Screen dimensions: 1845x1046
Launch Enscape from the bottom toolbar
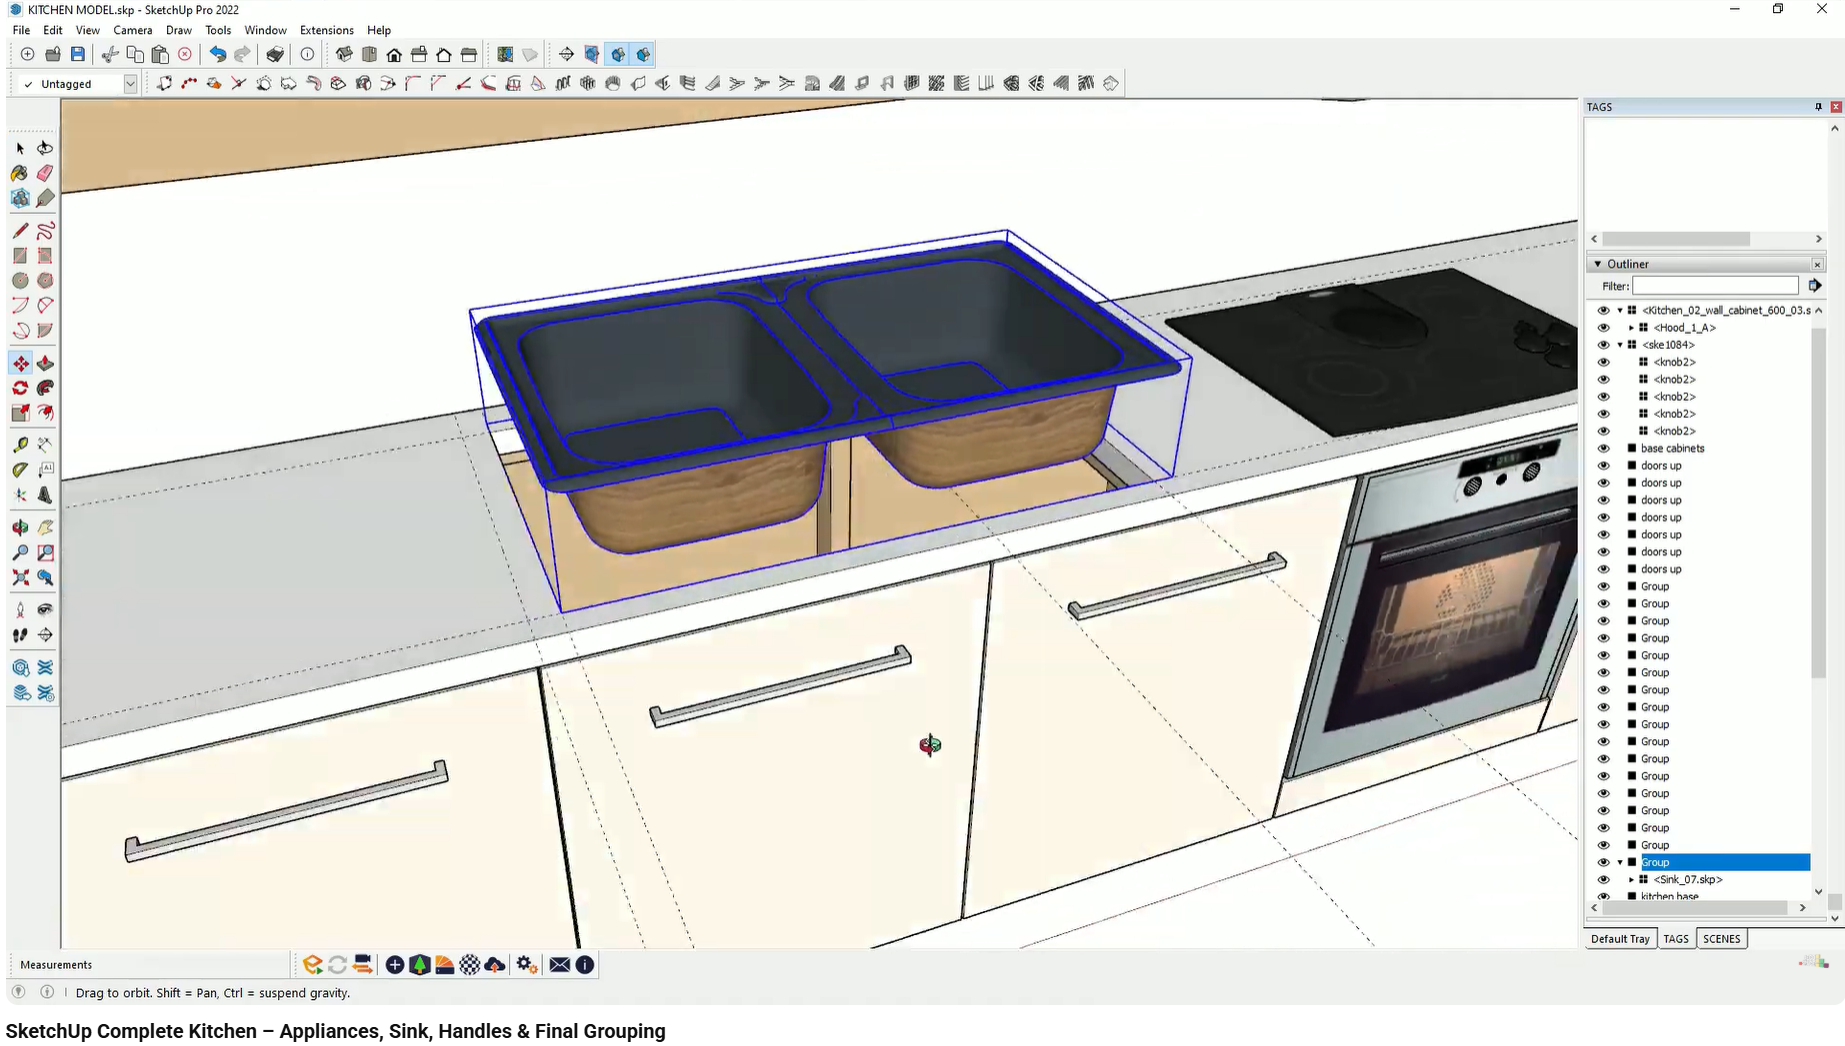312,964
